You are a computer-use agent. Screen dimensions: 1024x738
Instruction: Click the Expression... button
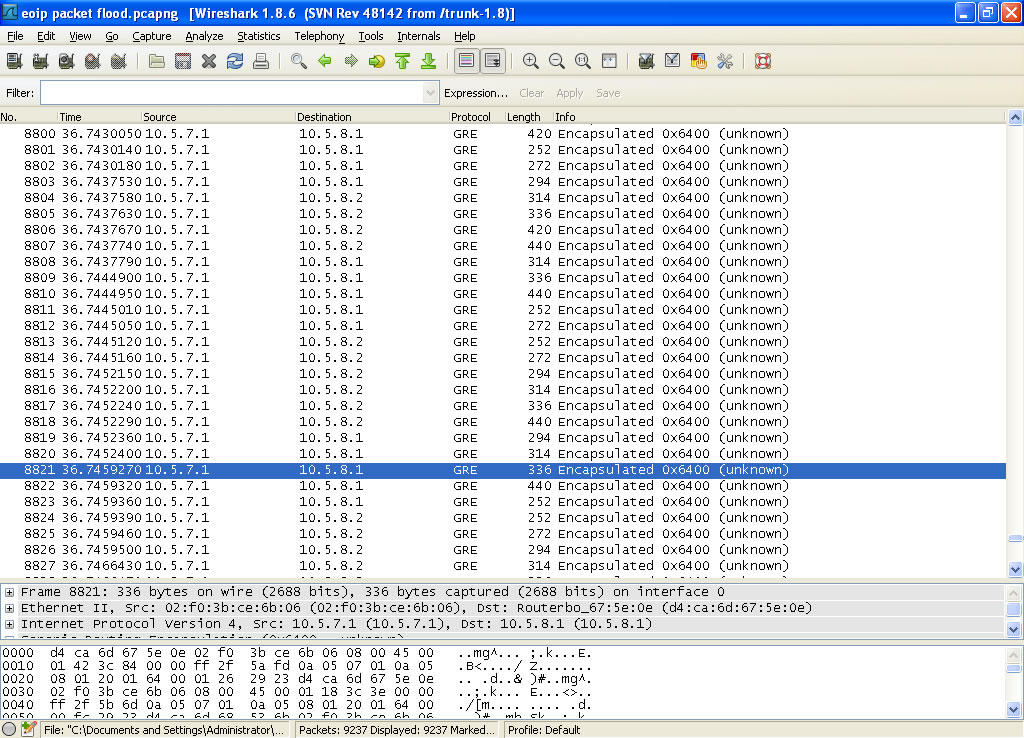(x=475, y=93)
